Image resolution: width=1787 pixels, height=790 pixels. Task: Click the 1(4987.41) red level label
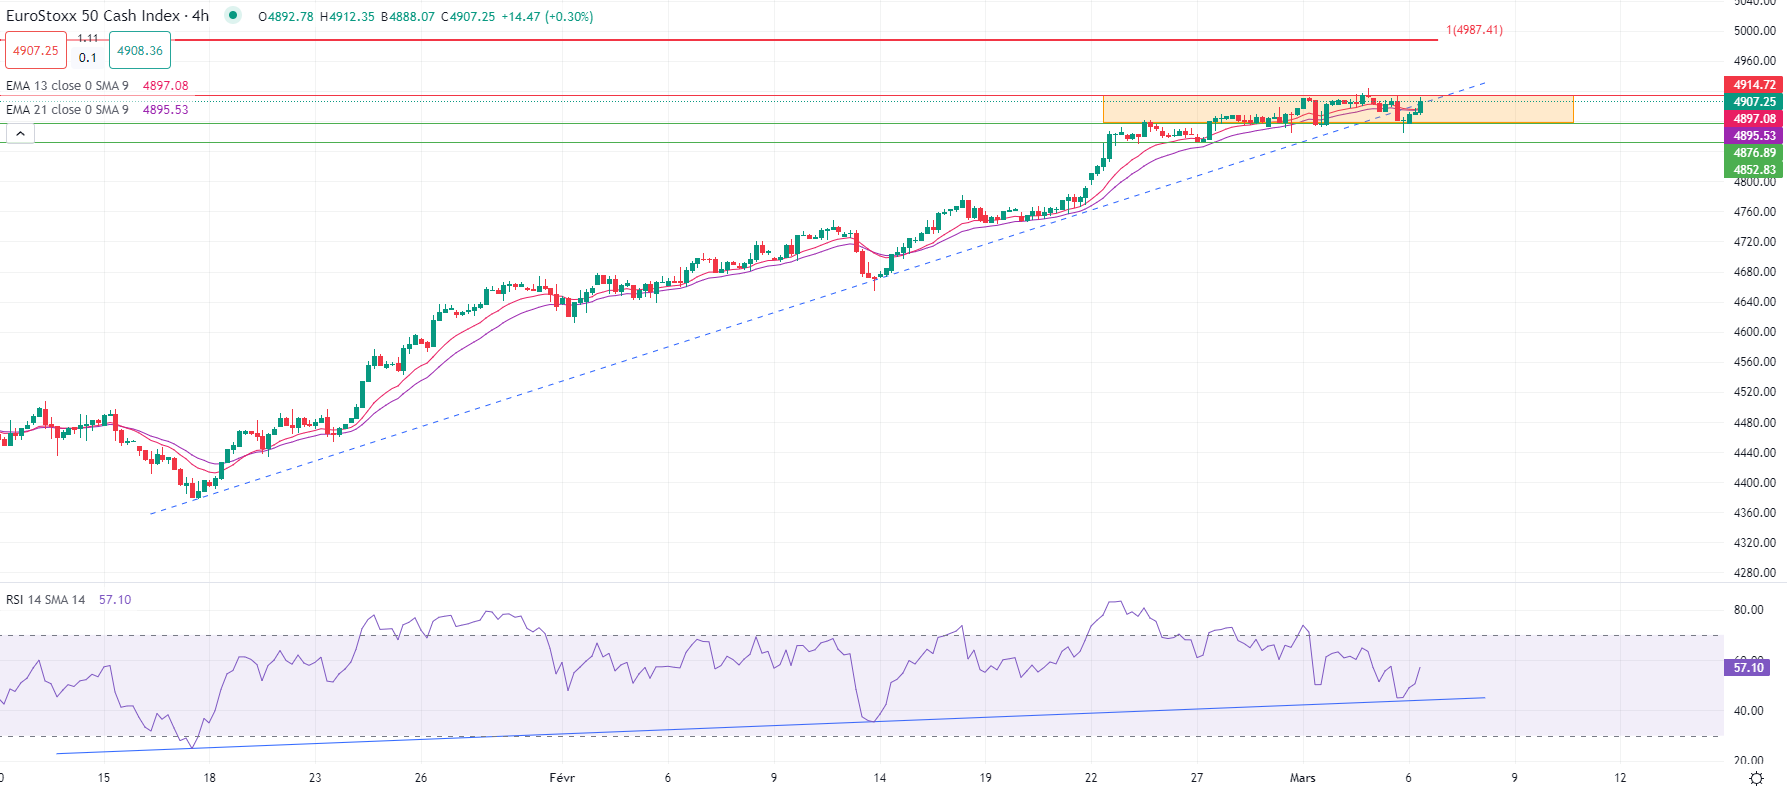(x=1474, y=30)
